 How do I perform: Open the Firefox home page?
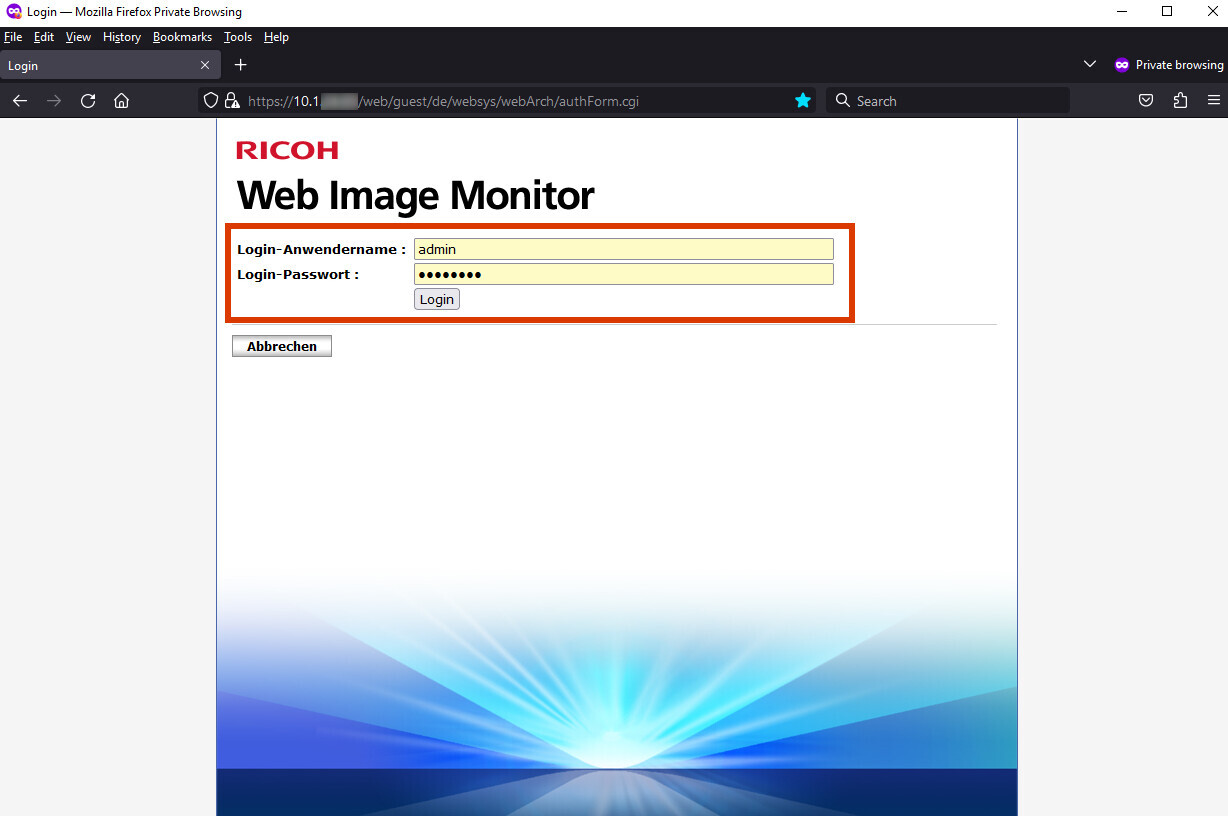point(122,101)
